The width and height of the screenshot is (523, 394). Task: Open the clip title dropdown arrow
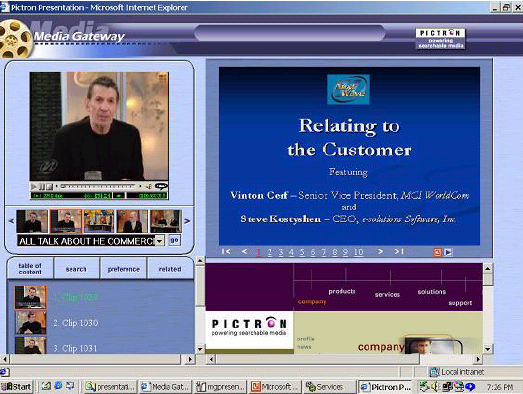(x=160, y=241)
